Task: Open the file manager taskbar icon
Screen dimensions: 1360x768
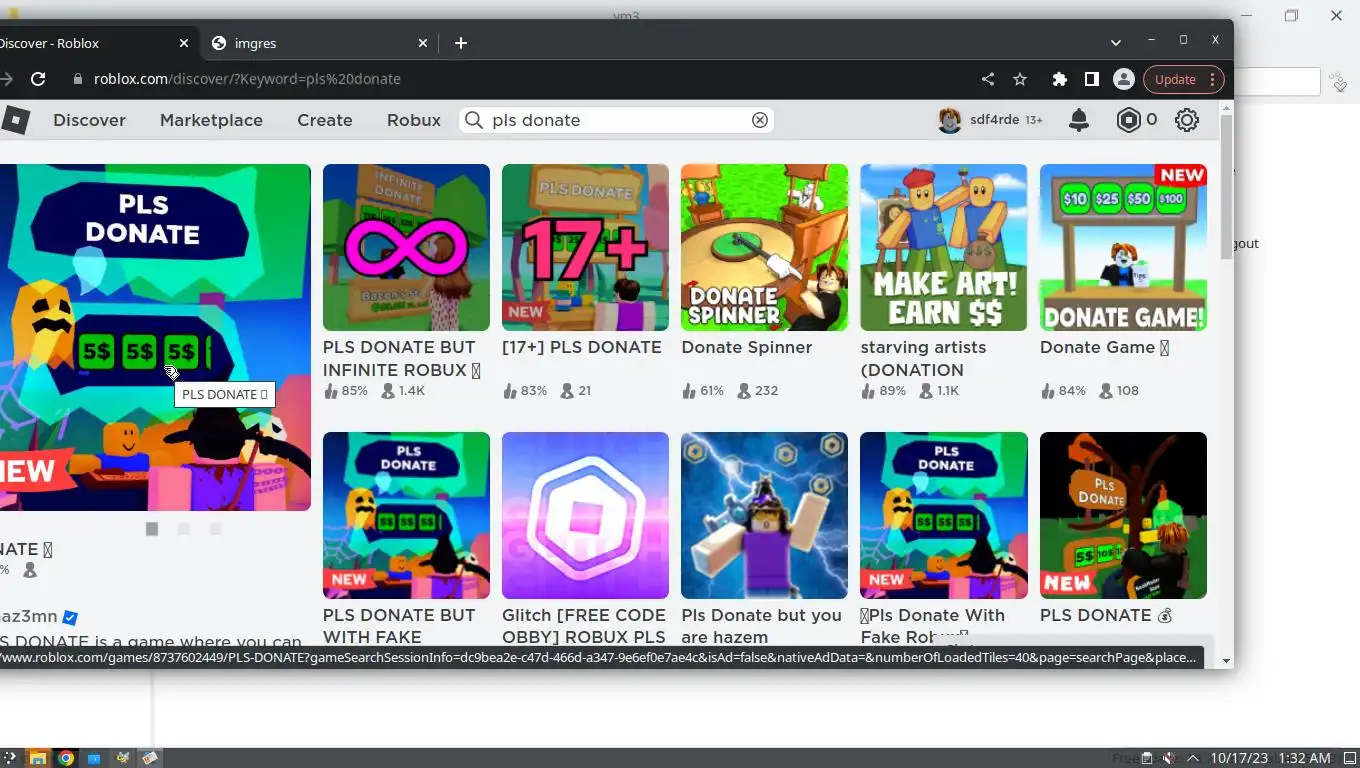Action: pos(37,758)
